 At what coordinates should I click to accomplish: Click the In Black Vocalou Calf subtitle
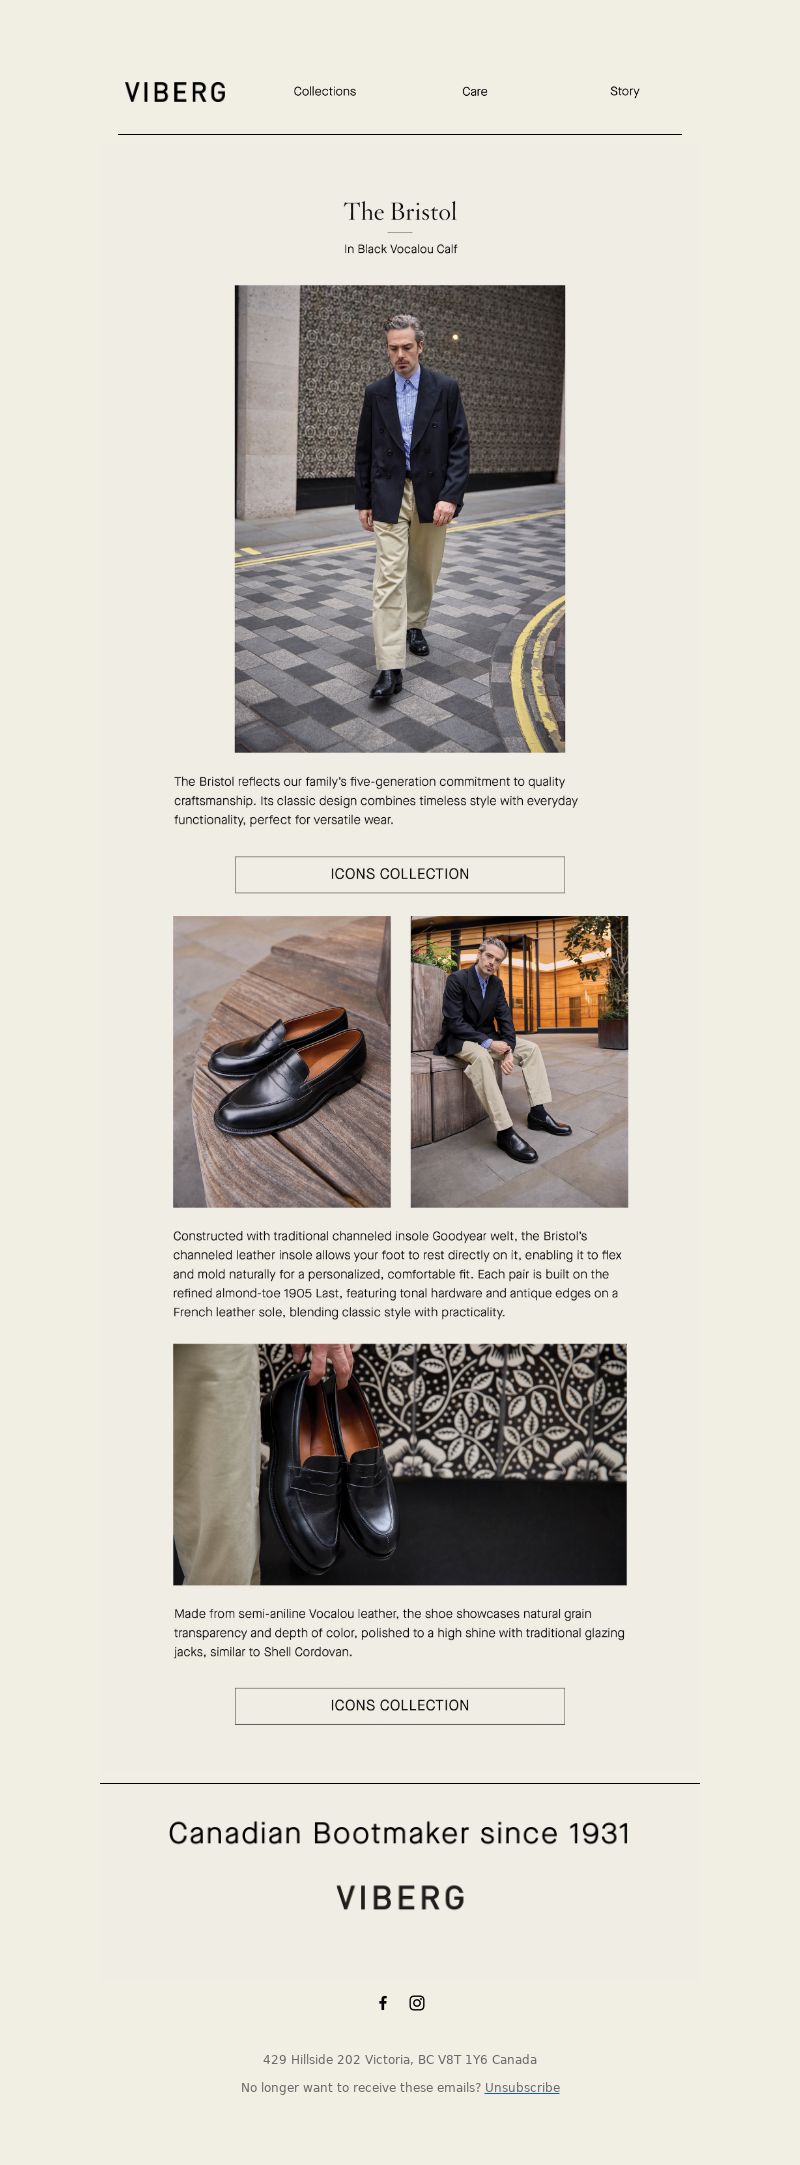coord(400,249)
